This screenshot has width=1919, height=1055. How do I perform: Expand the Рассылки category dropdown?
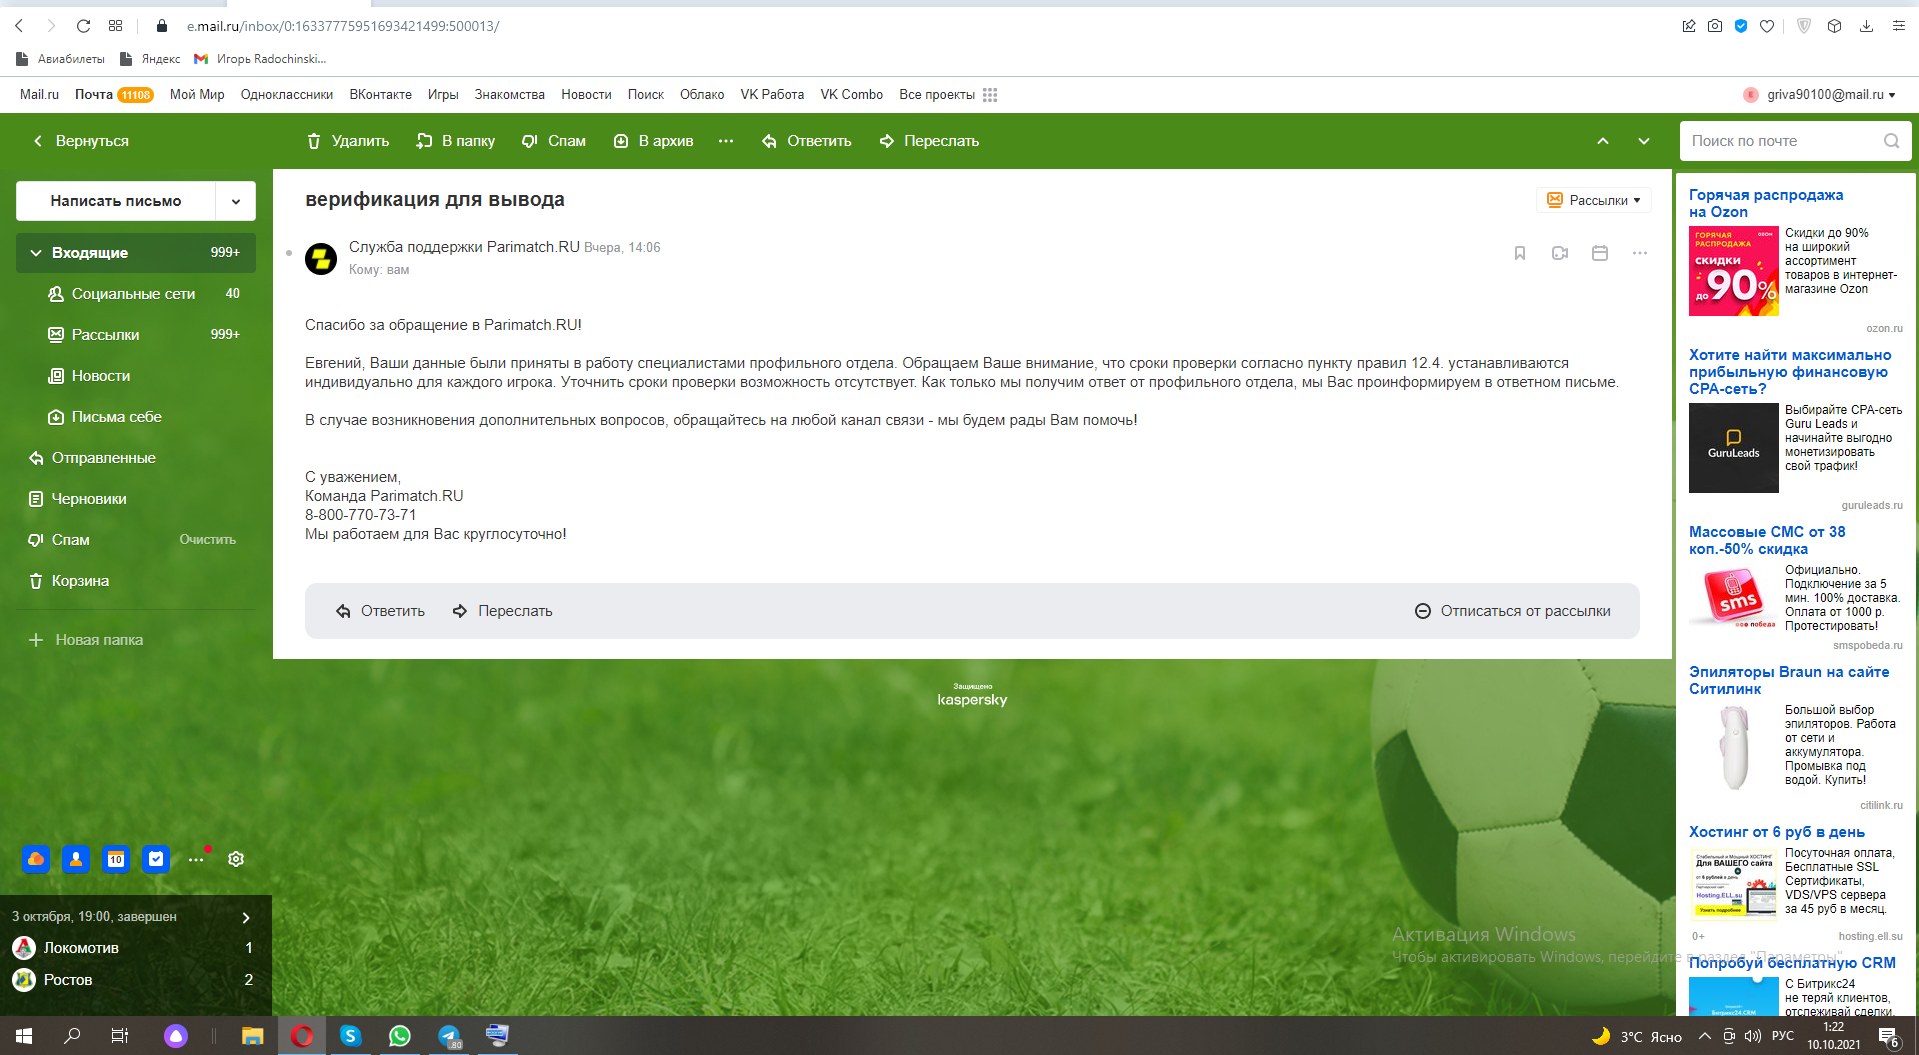tap(1594, 200)
